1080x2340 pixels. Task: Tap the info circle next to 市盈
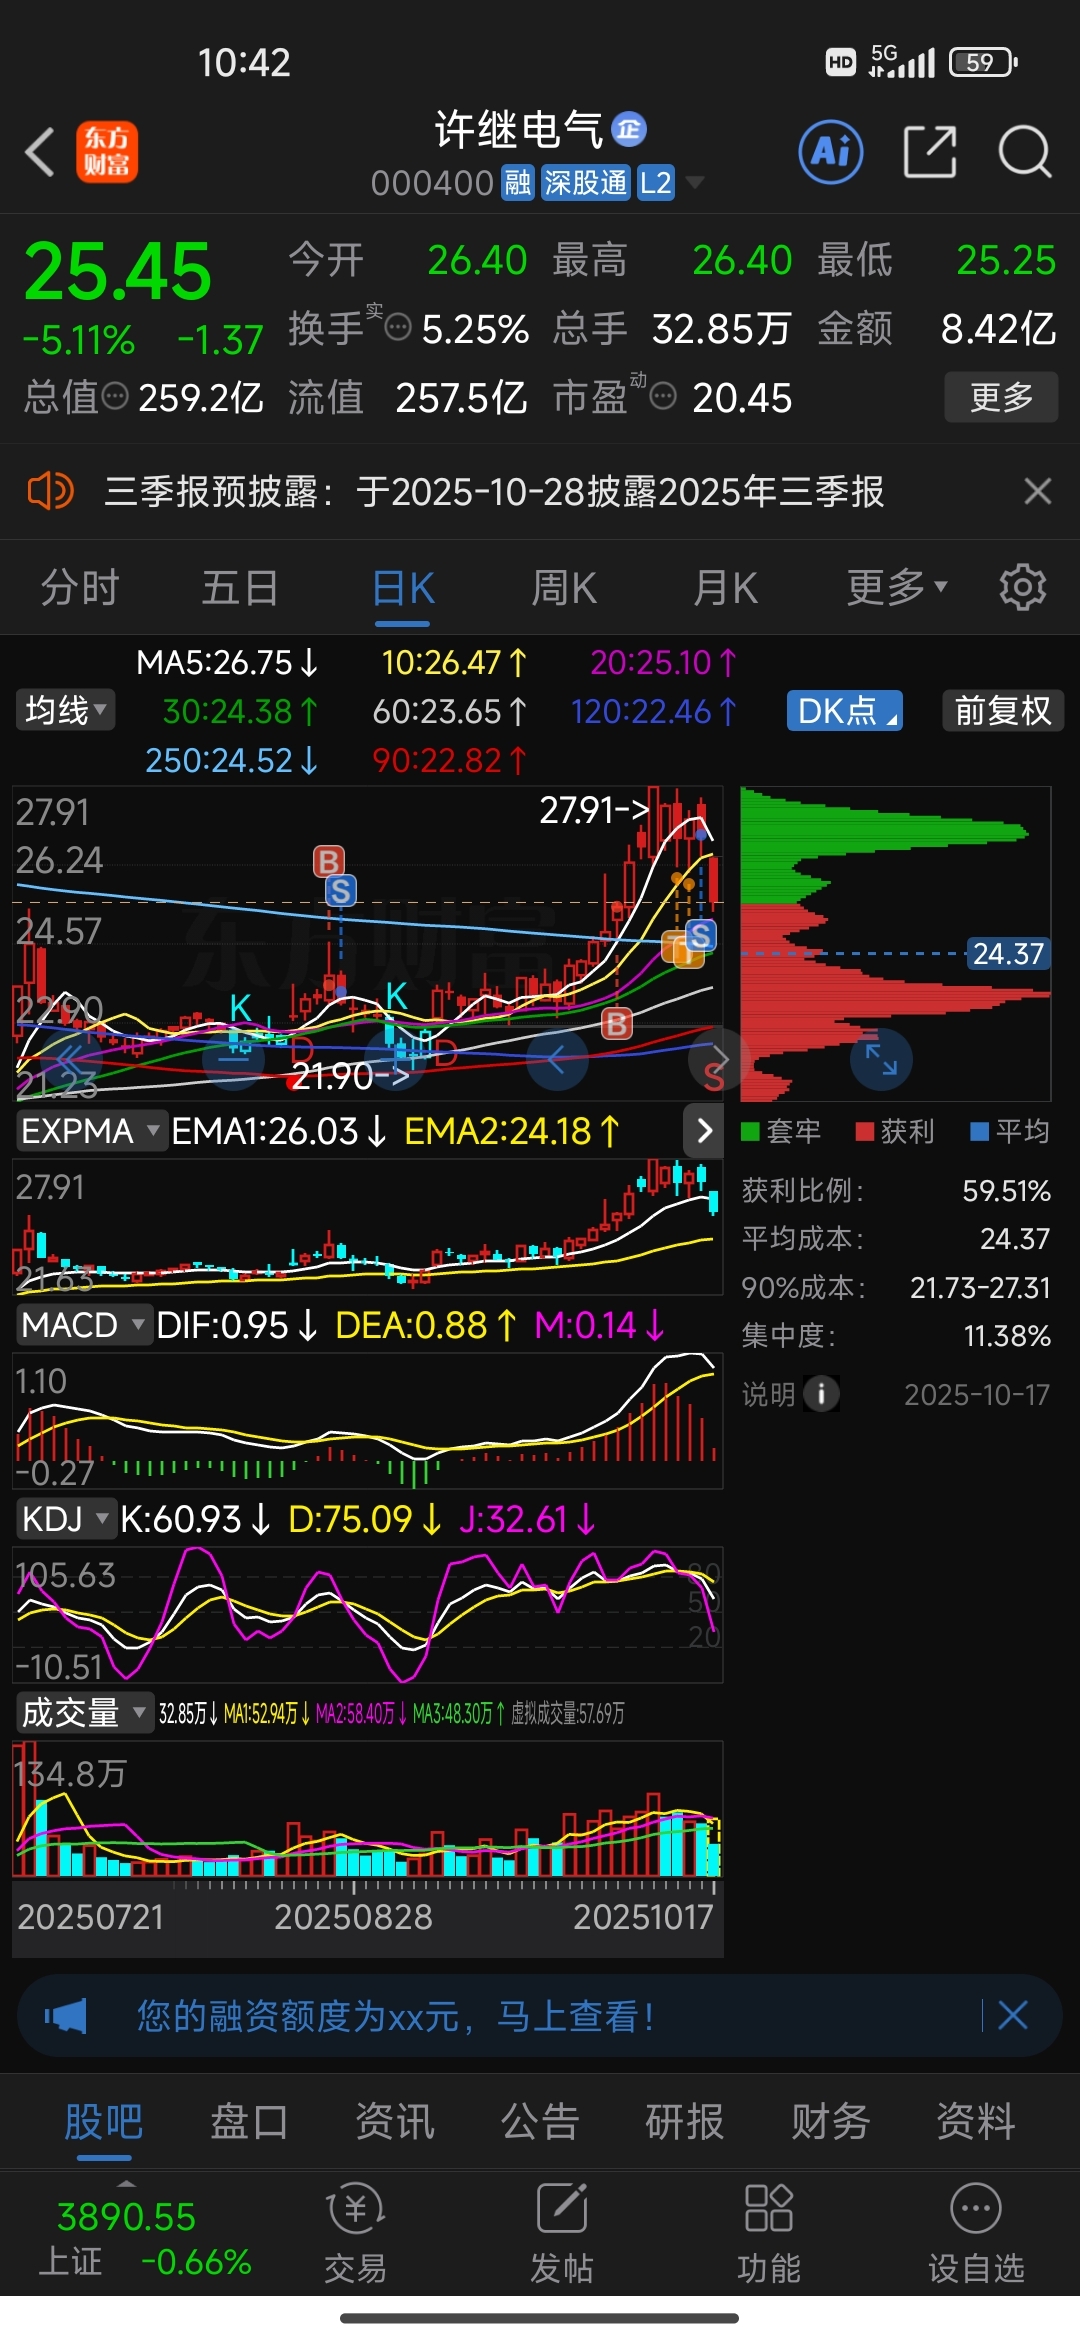663,396
